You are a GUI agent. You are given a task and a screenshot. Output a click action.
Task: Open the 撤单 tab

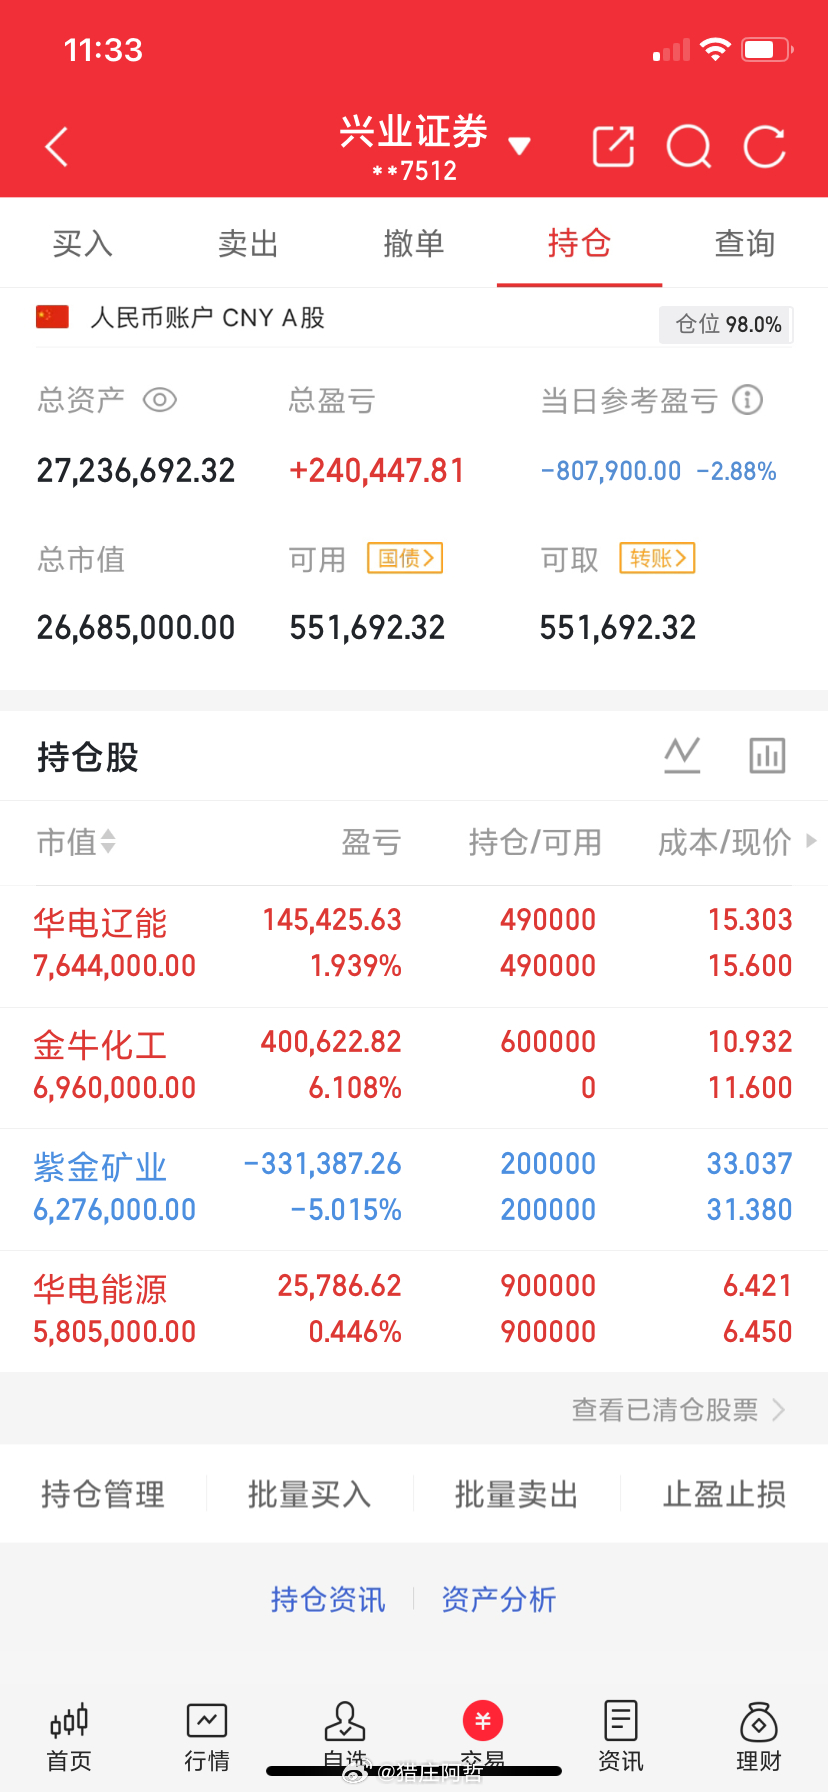[x=413, y=243]
